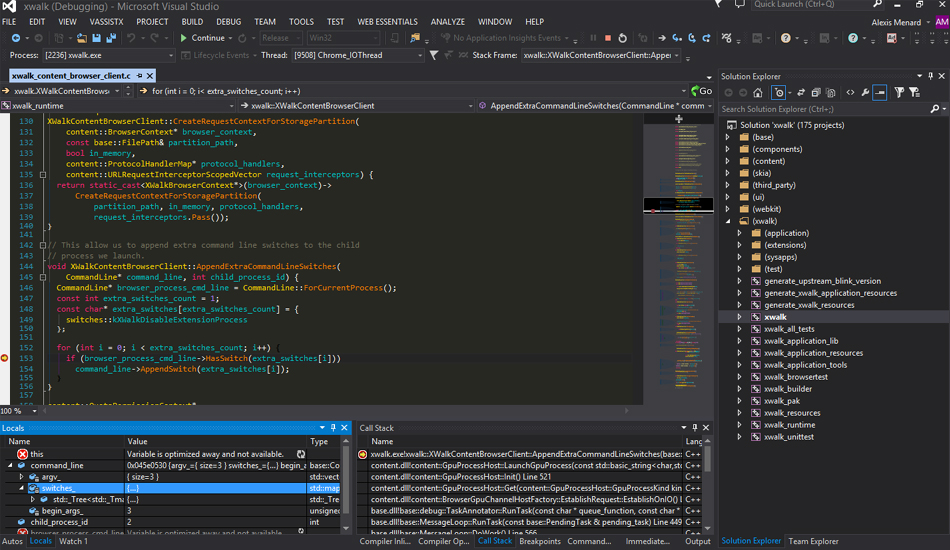This screenshot has height=550, width=950.
Task: Click the Search Solution Explorer field
Action: point(825,109)
